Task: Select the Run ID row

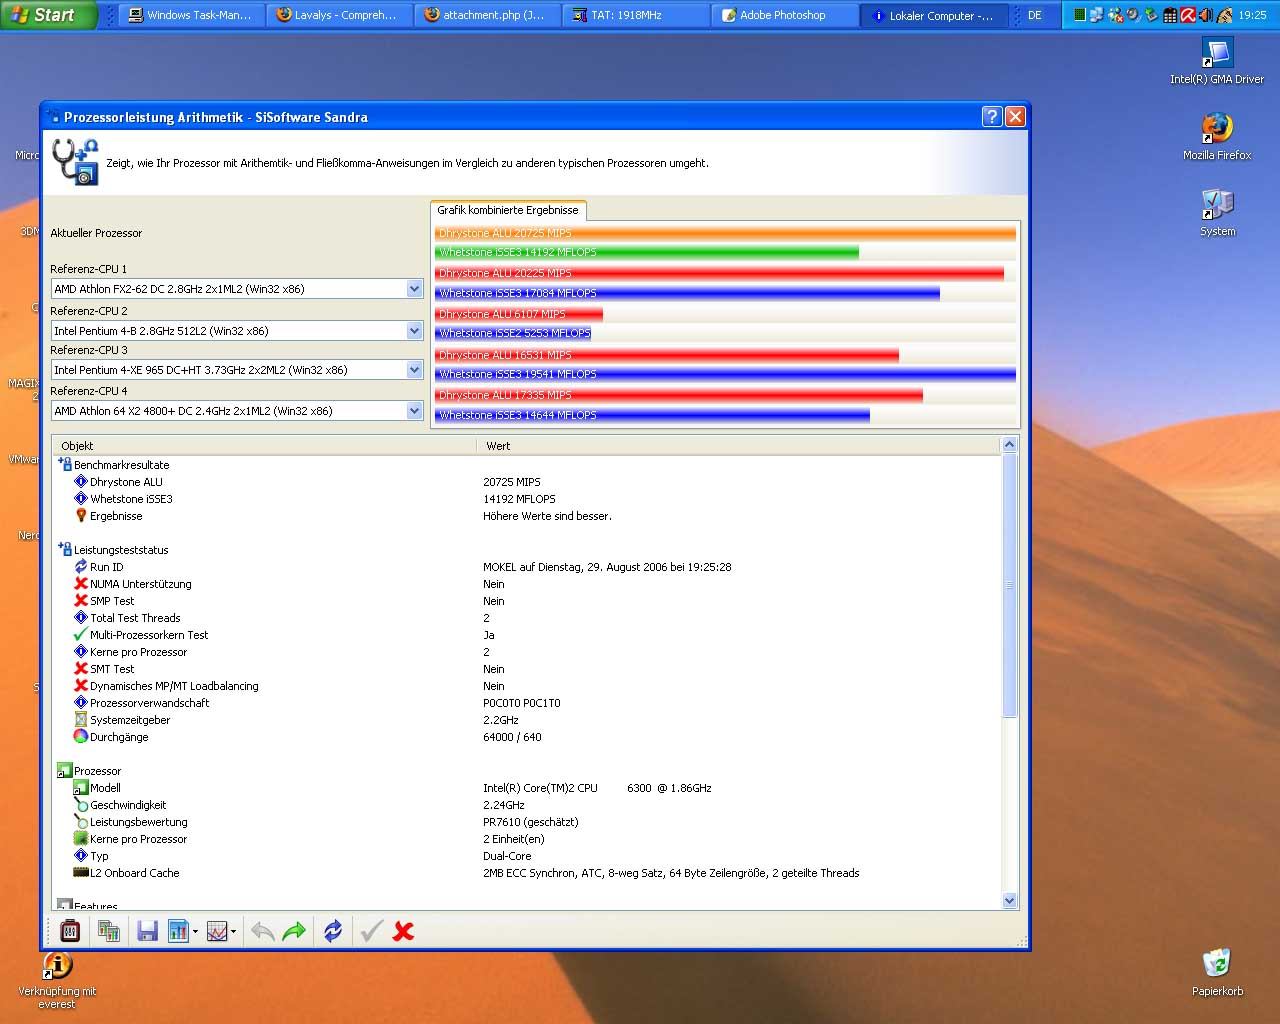Action: pos(527,567)
